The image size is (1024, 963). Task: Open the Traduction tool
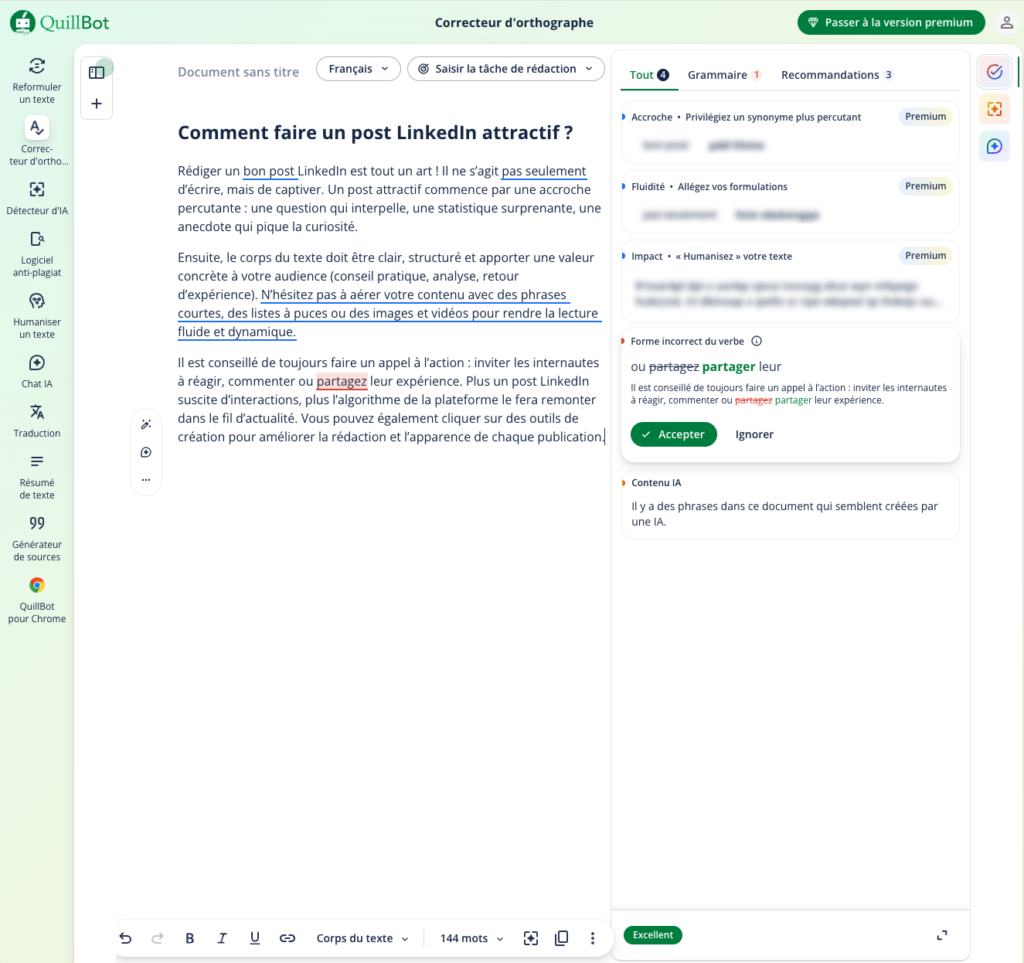coord(37,420)
